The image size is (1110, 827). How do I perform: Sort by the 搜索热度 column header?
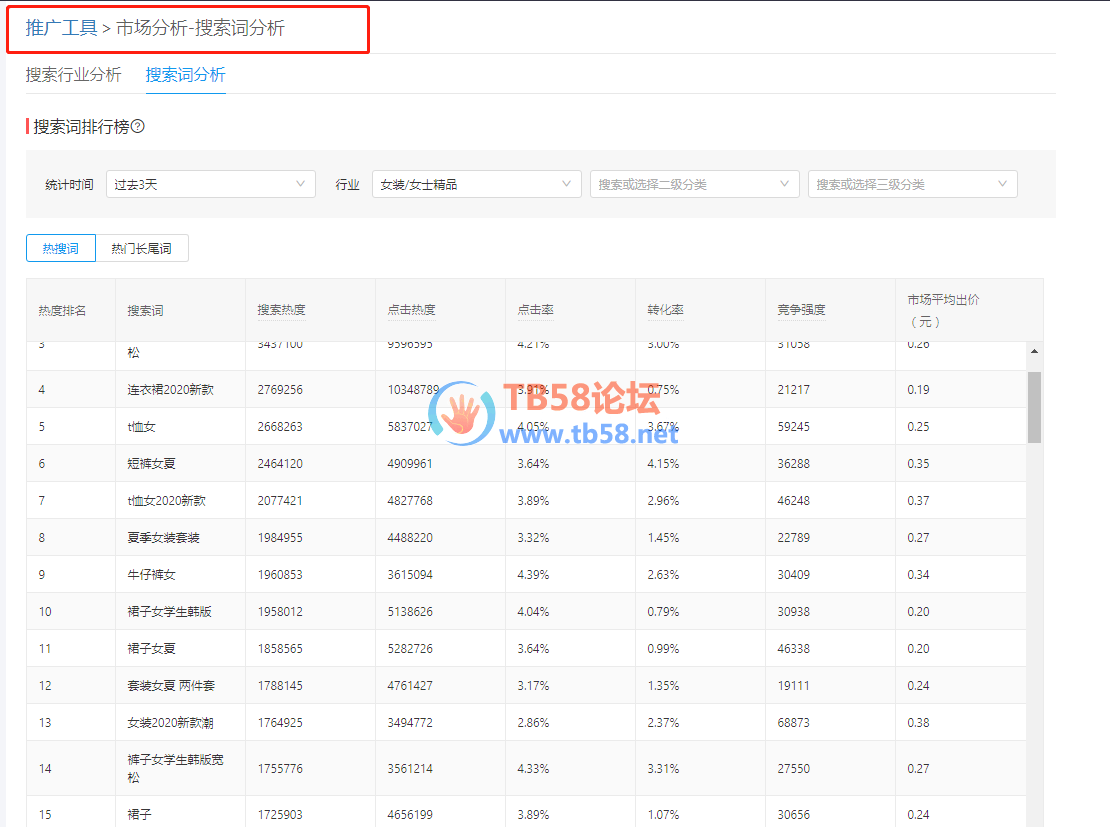pos(281,310)
